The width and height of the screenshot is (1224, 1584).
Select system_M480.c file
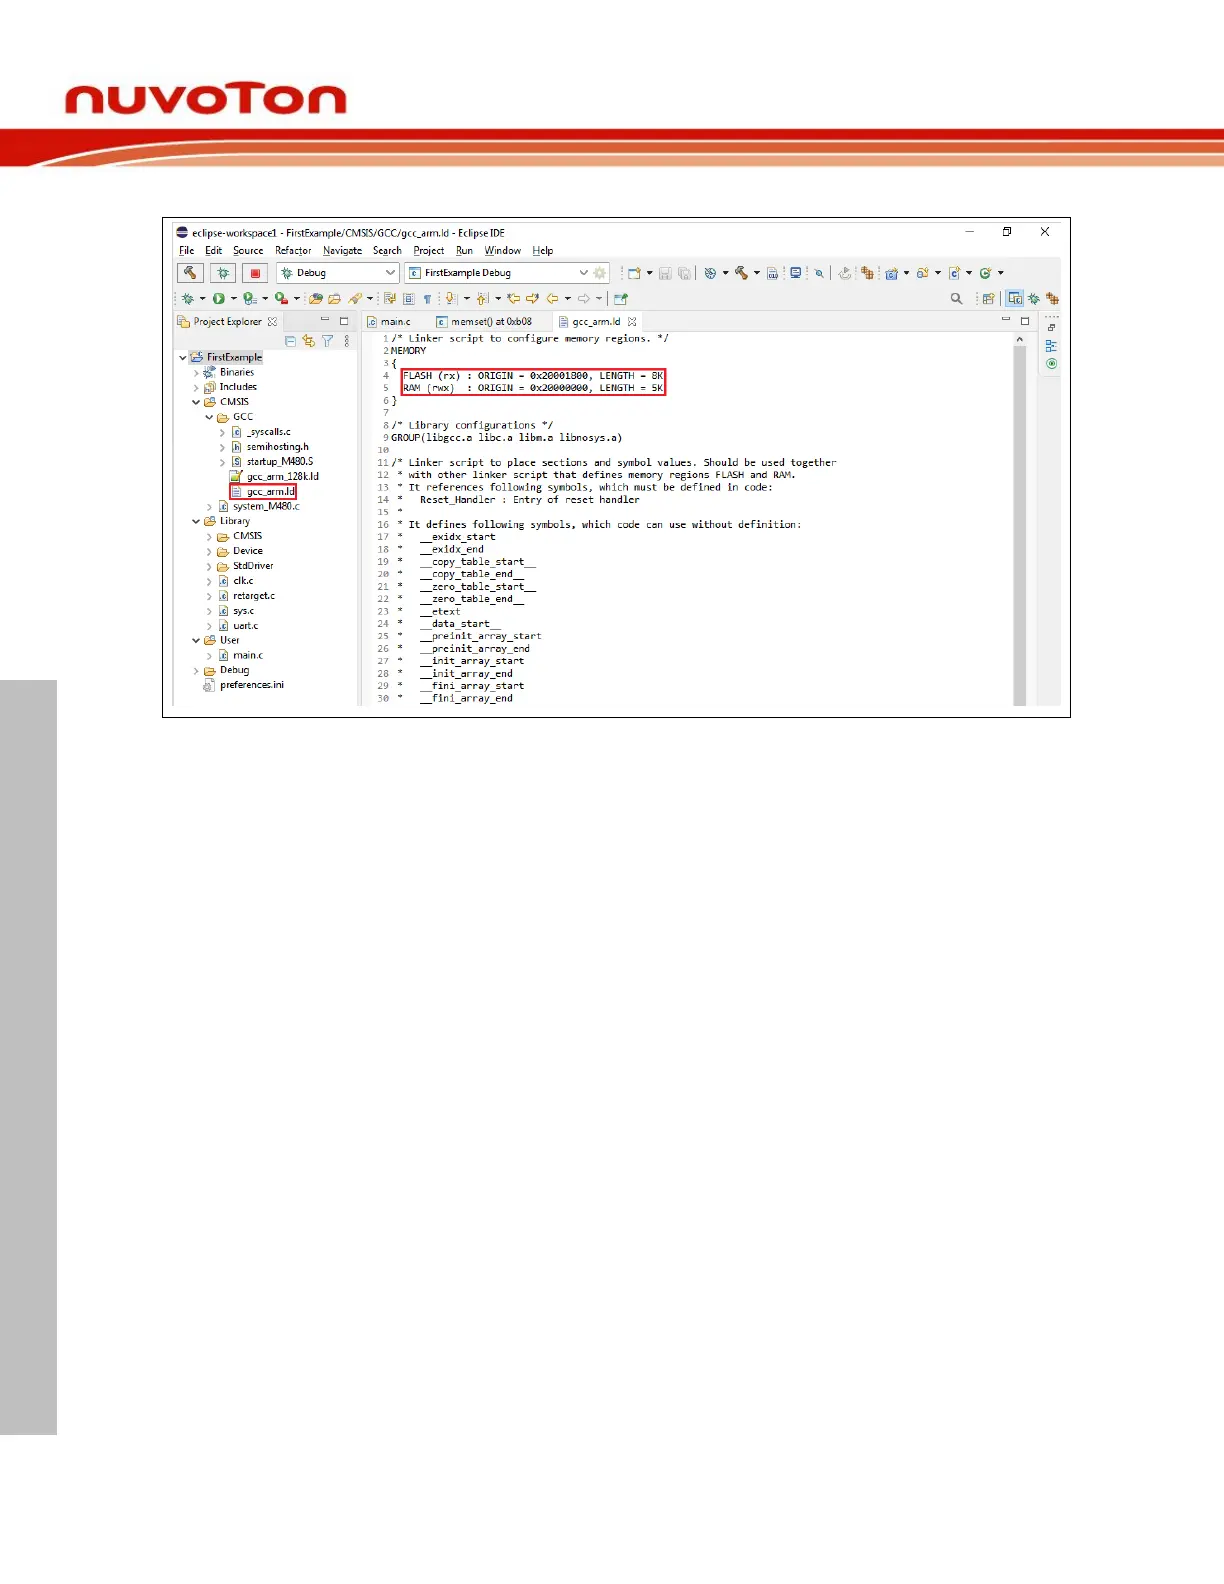pos(265,506)
